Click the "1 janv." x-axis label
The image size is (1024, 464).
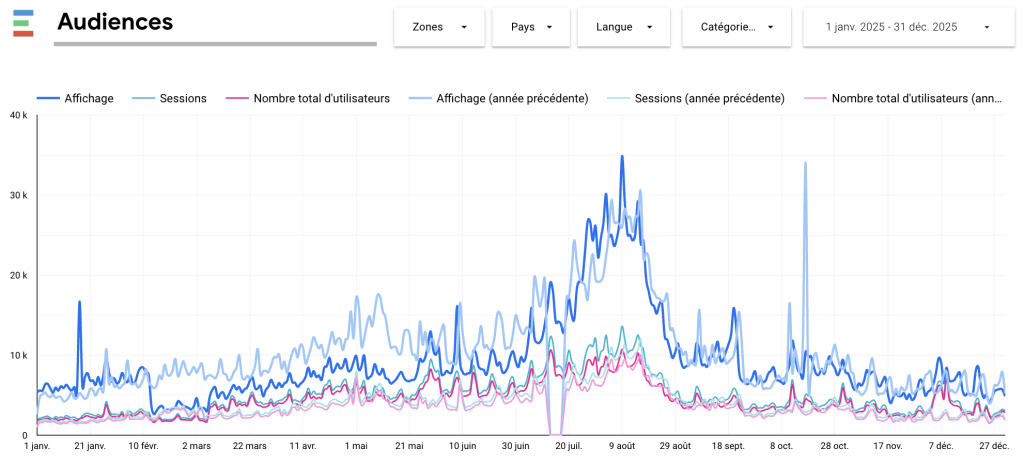coord(37,446)
